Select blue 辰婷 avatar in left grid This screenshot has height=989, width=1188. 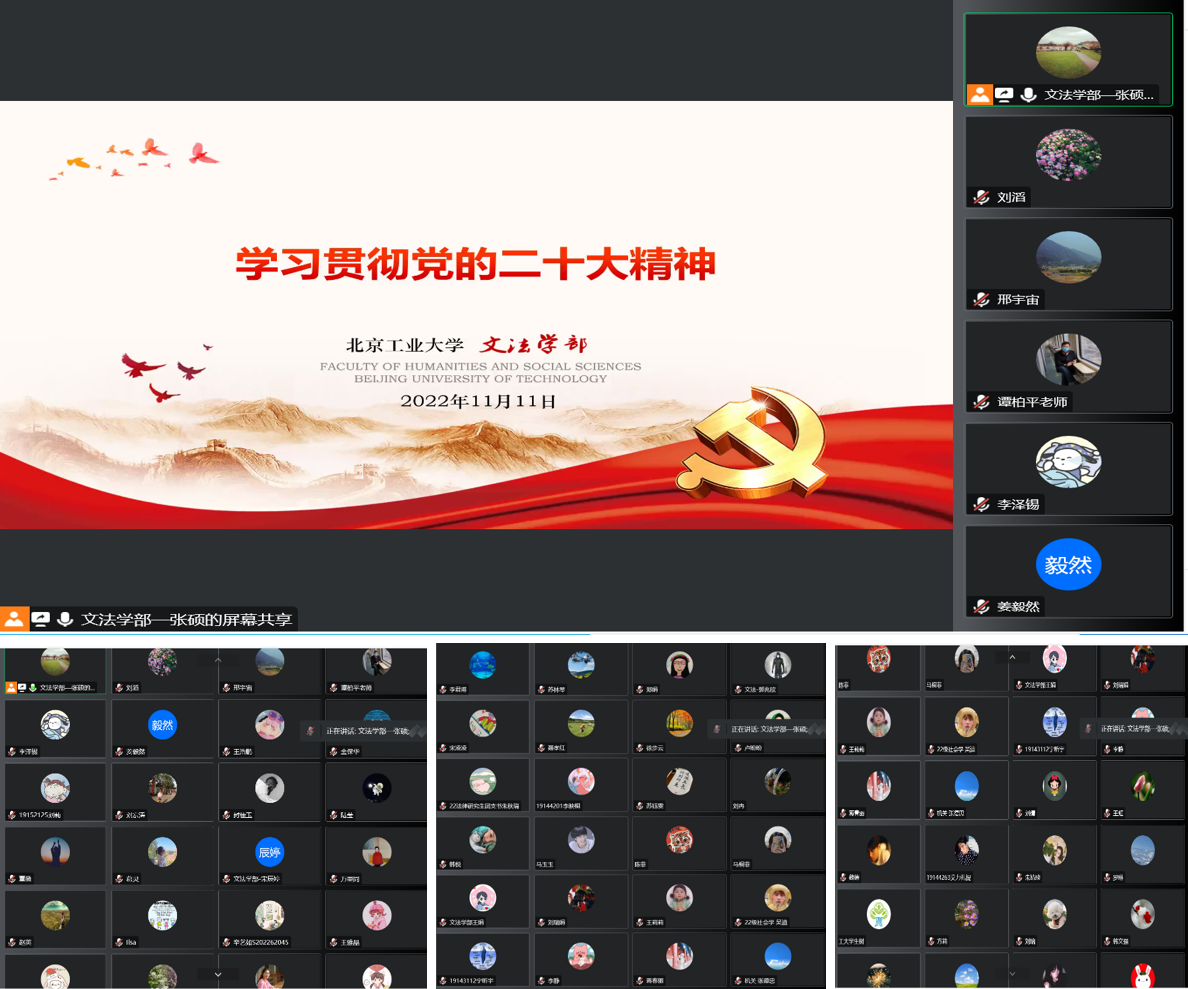click(x=270, y=852)
